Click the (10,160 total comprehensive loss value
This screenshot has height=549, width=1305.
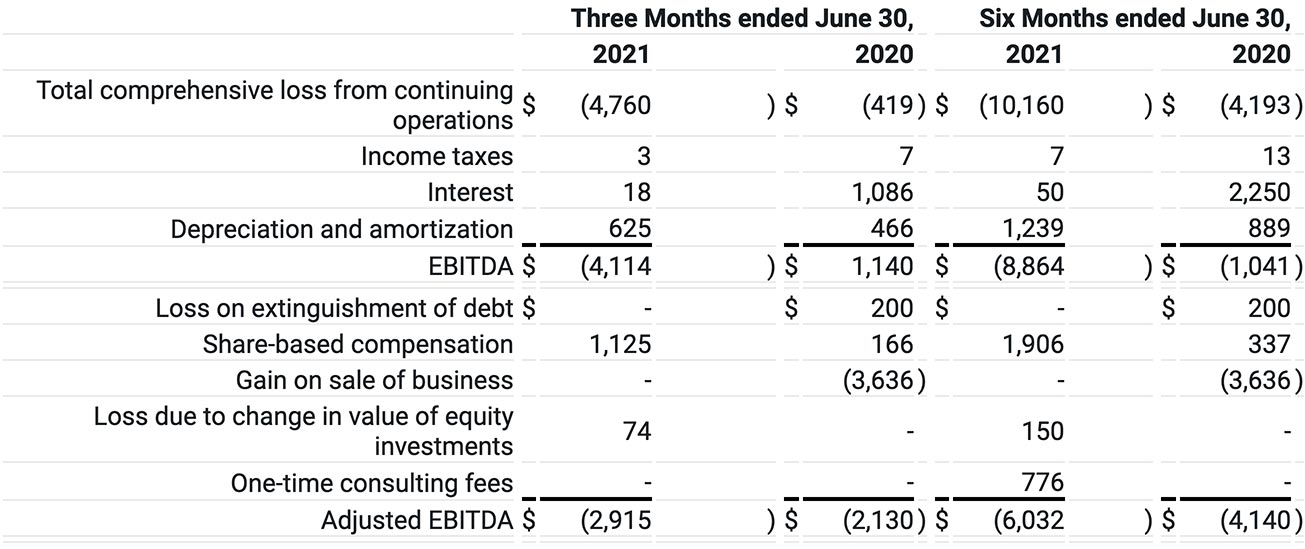1021,105
